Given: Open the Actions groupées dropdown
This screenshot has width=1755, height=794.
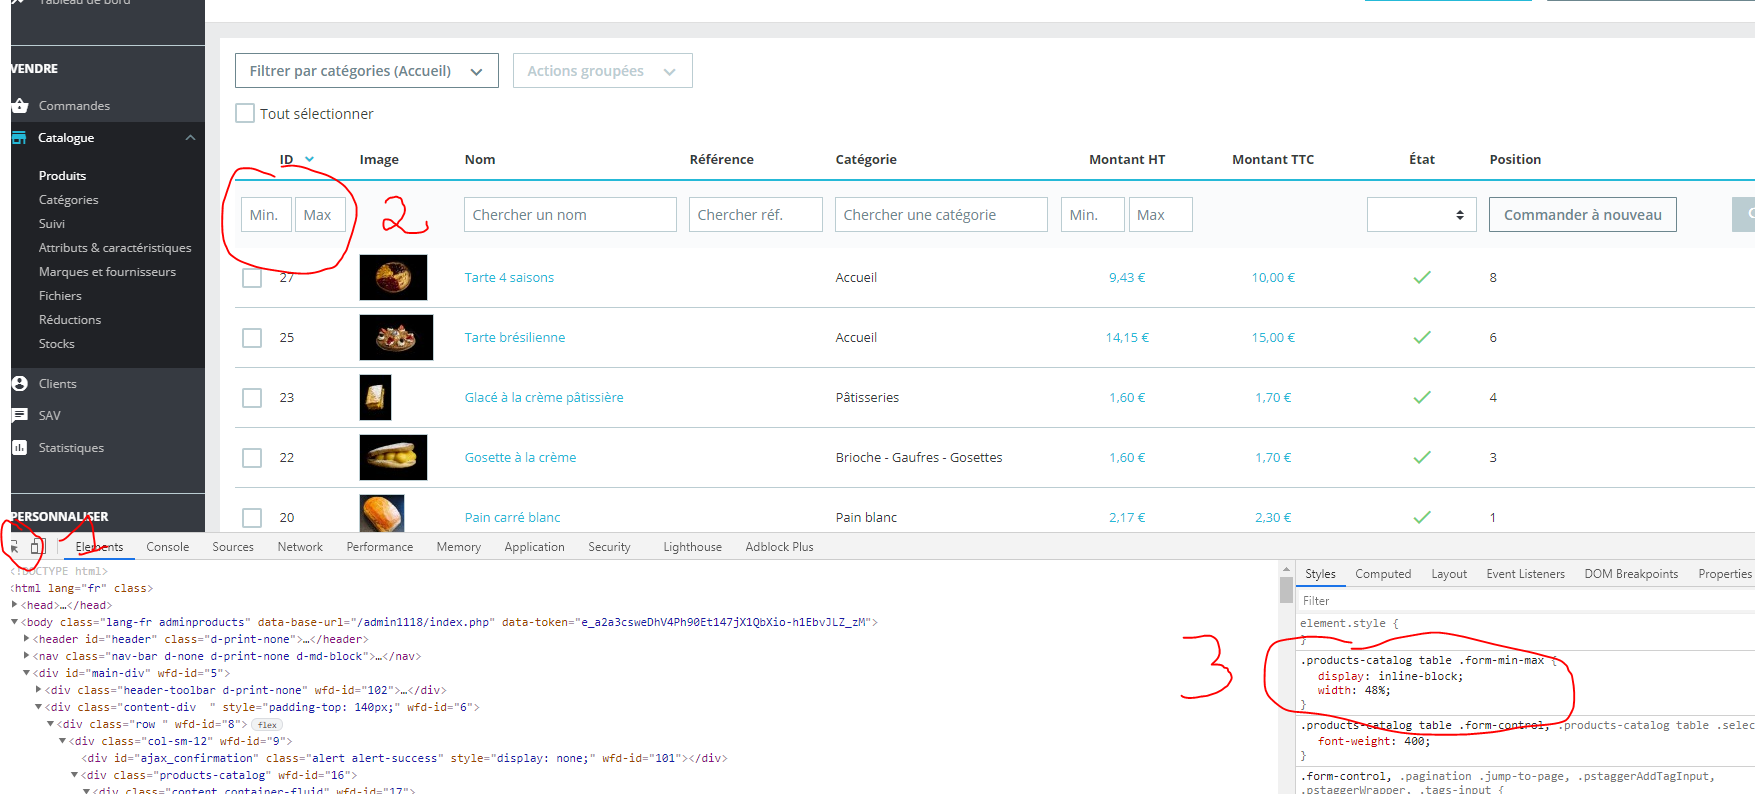Looking at the screenshot, I should click(602, 71).
